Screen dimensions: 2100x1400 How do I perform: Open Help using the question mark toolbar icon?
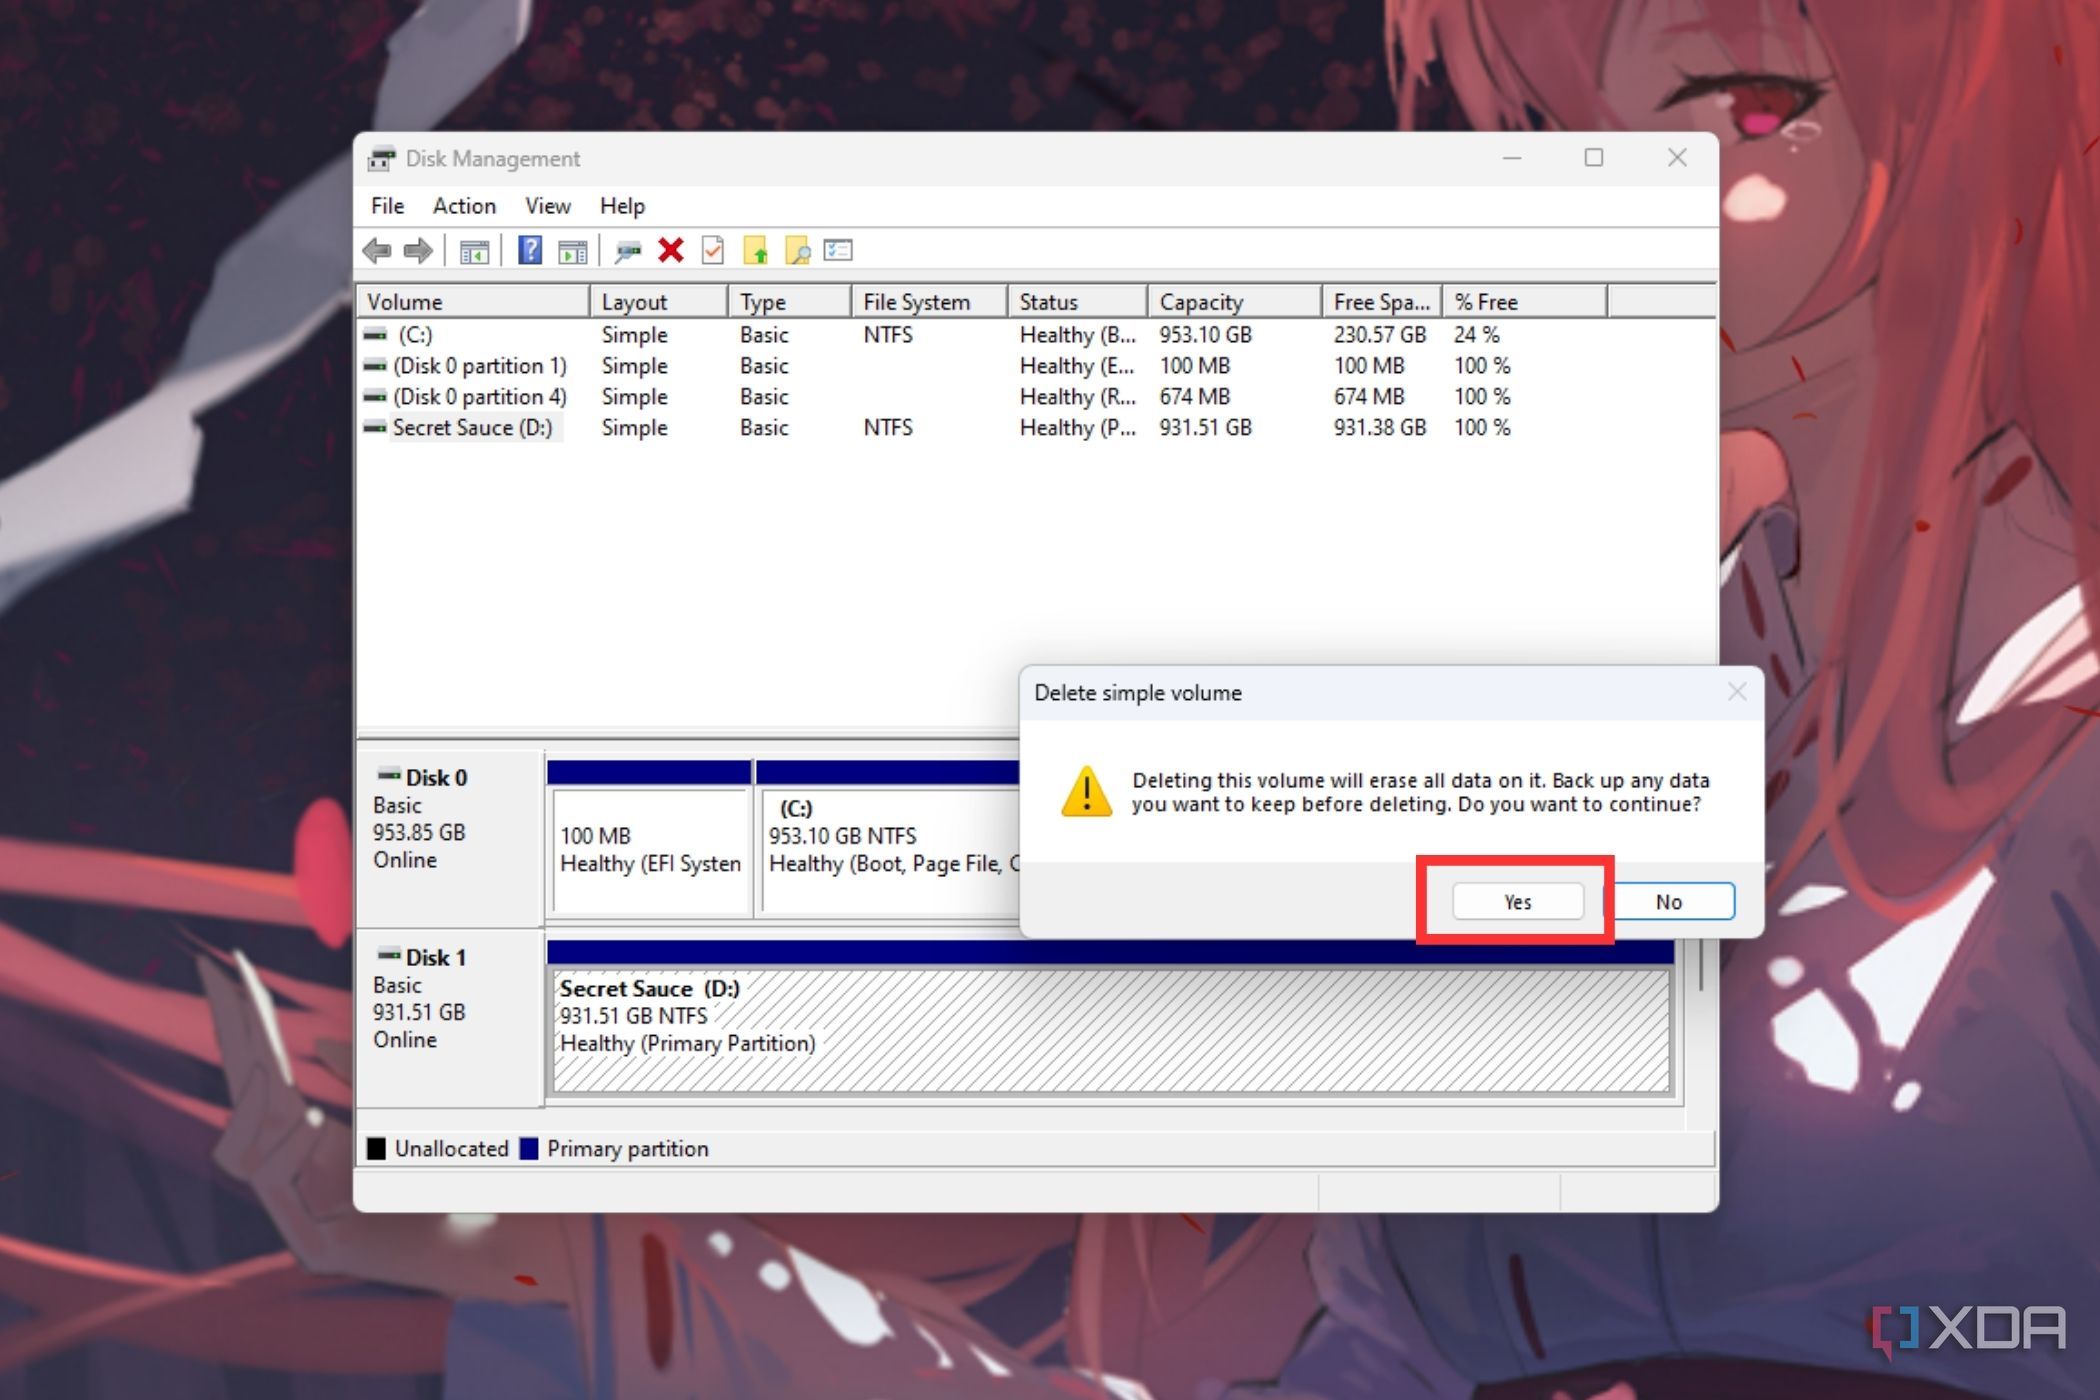click(530, 251)
